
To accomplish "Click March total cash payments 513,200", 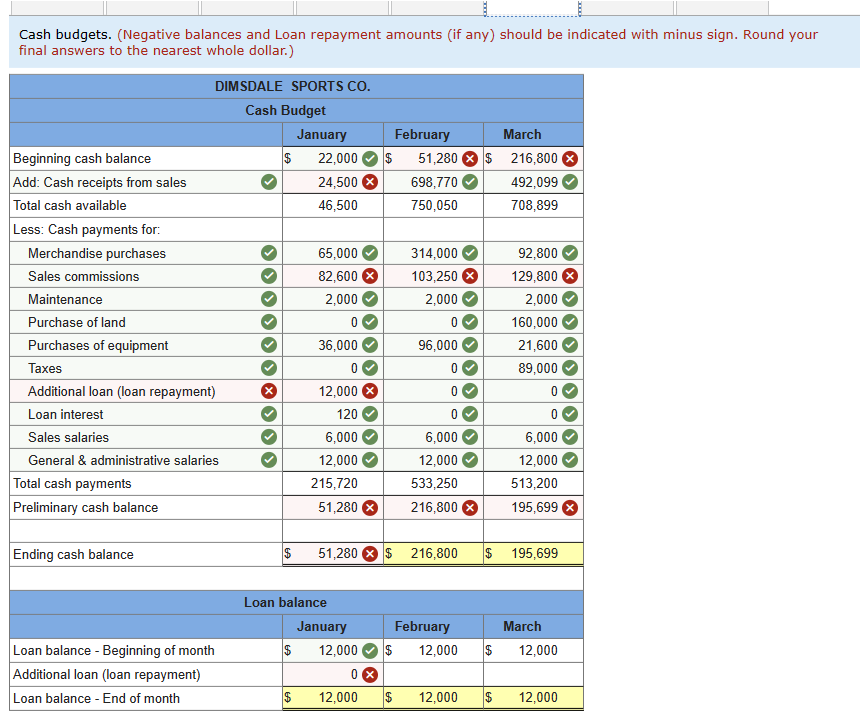I will (x=534, y=483).
